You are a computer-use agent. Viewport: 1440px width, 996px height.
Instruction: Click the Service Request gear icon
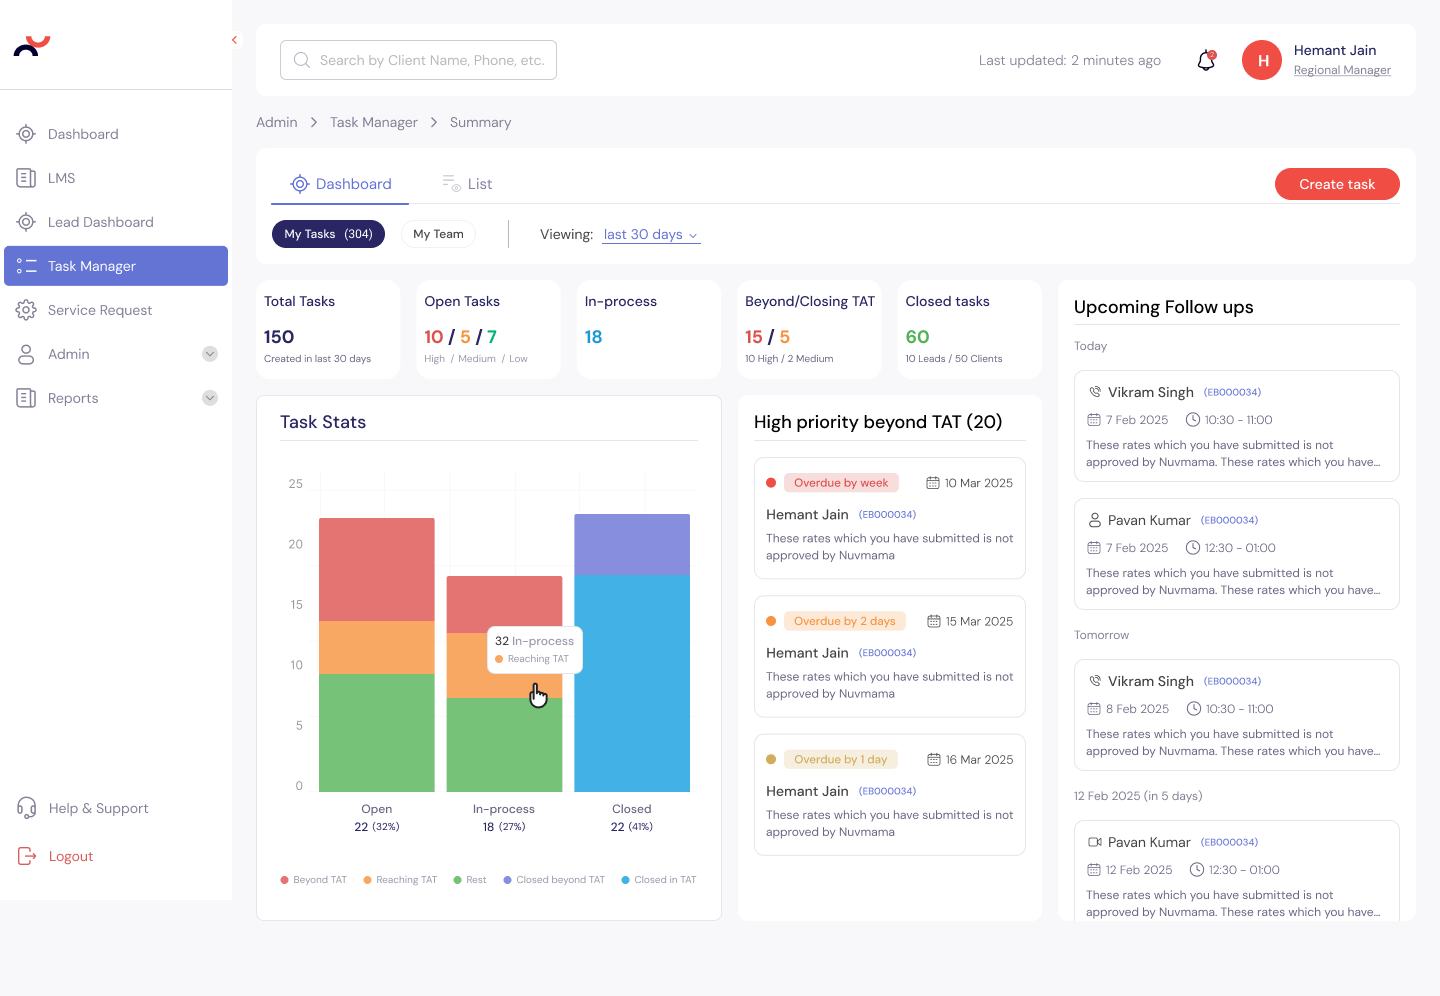tap(26, 310)
